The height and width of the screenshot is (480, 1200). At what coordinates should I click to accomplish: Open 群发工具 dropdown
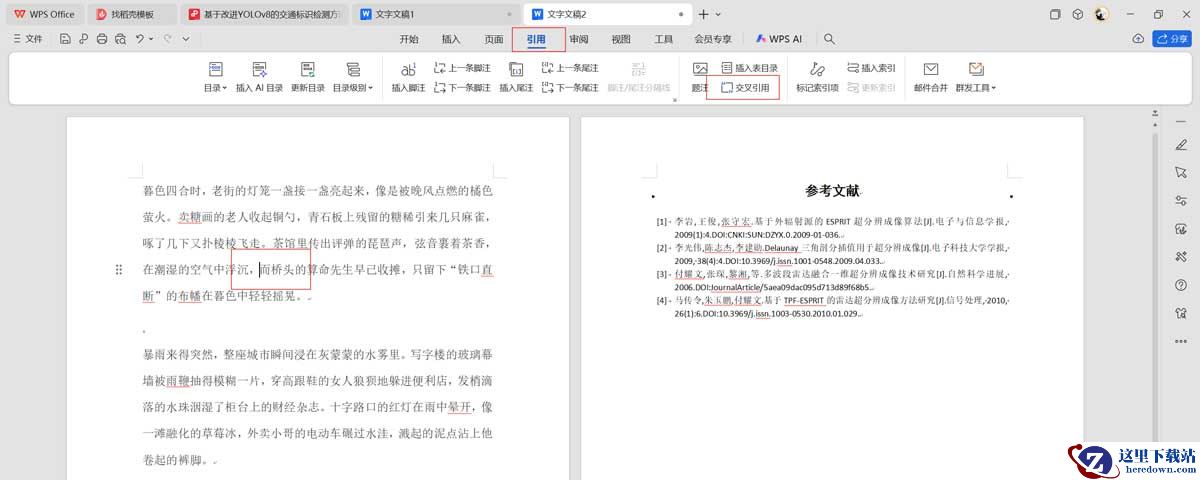click(975, 78)
